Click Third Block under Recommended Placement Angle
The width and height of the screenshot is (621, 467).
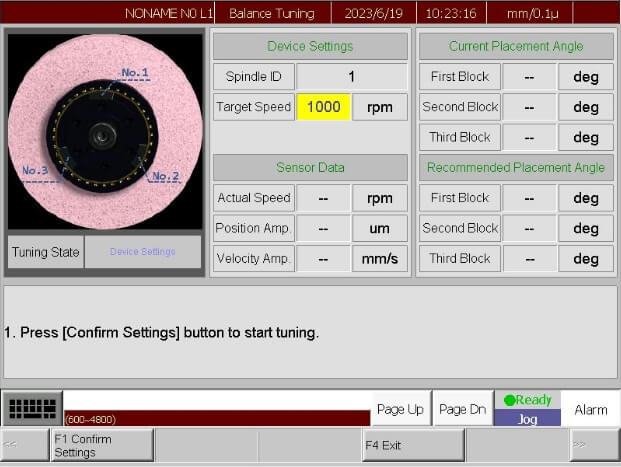pyautogui.click(x=460, y=259)
